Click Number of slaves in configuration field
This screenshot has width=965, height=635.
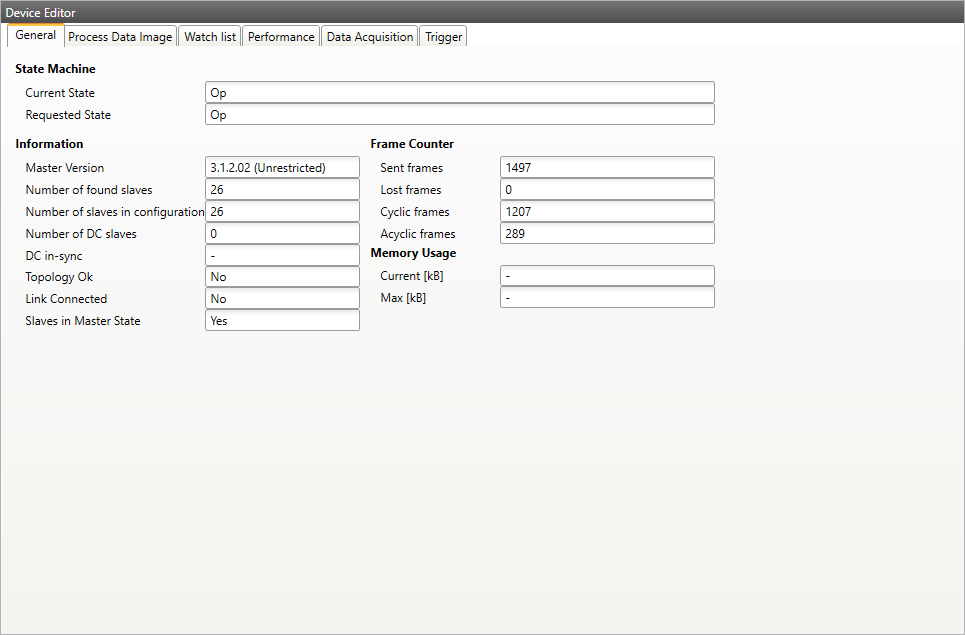click(281, 212)
